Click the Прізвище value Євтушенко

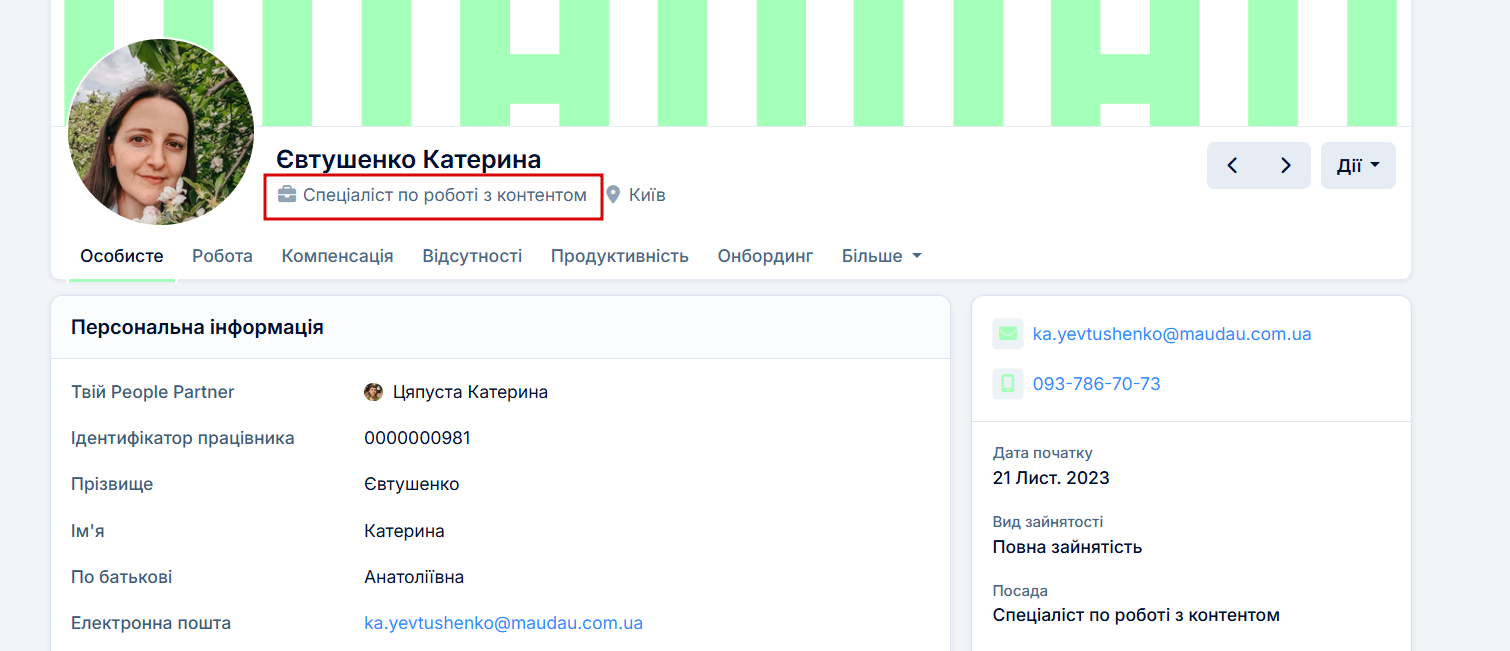pyautogui.click(x=412, y=484)
